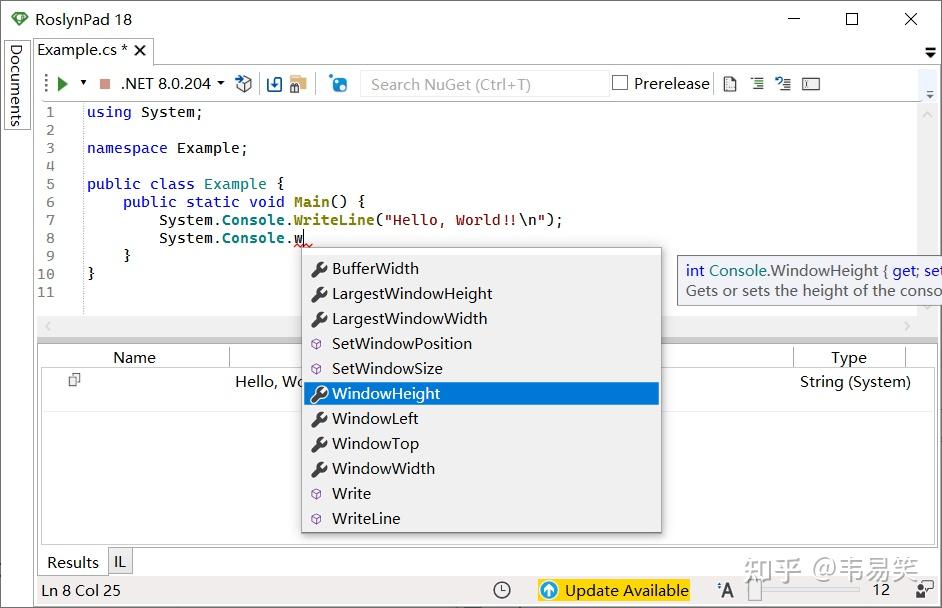
Task: Expand the Run button options arrow
Action: pos(83,83)
